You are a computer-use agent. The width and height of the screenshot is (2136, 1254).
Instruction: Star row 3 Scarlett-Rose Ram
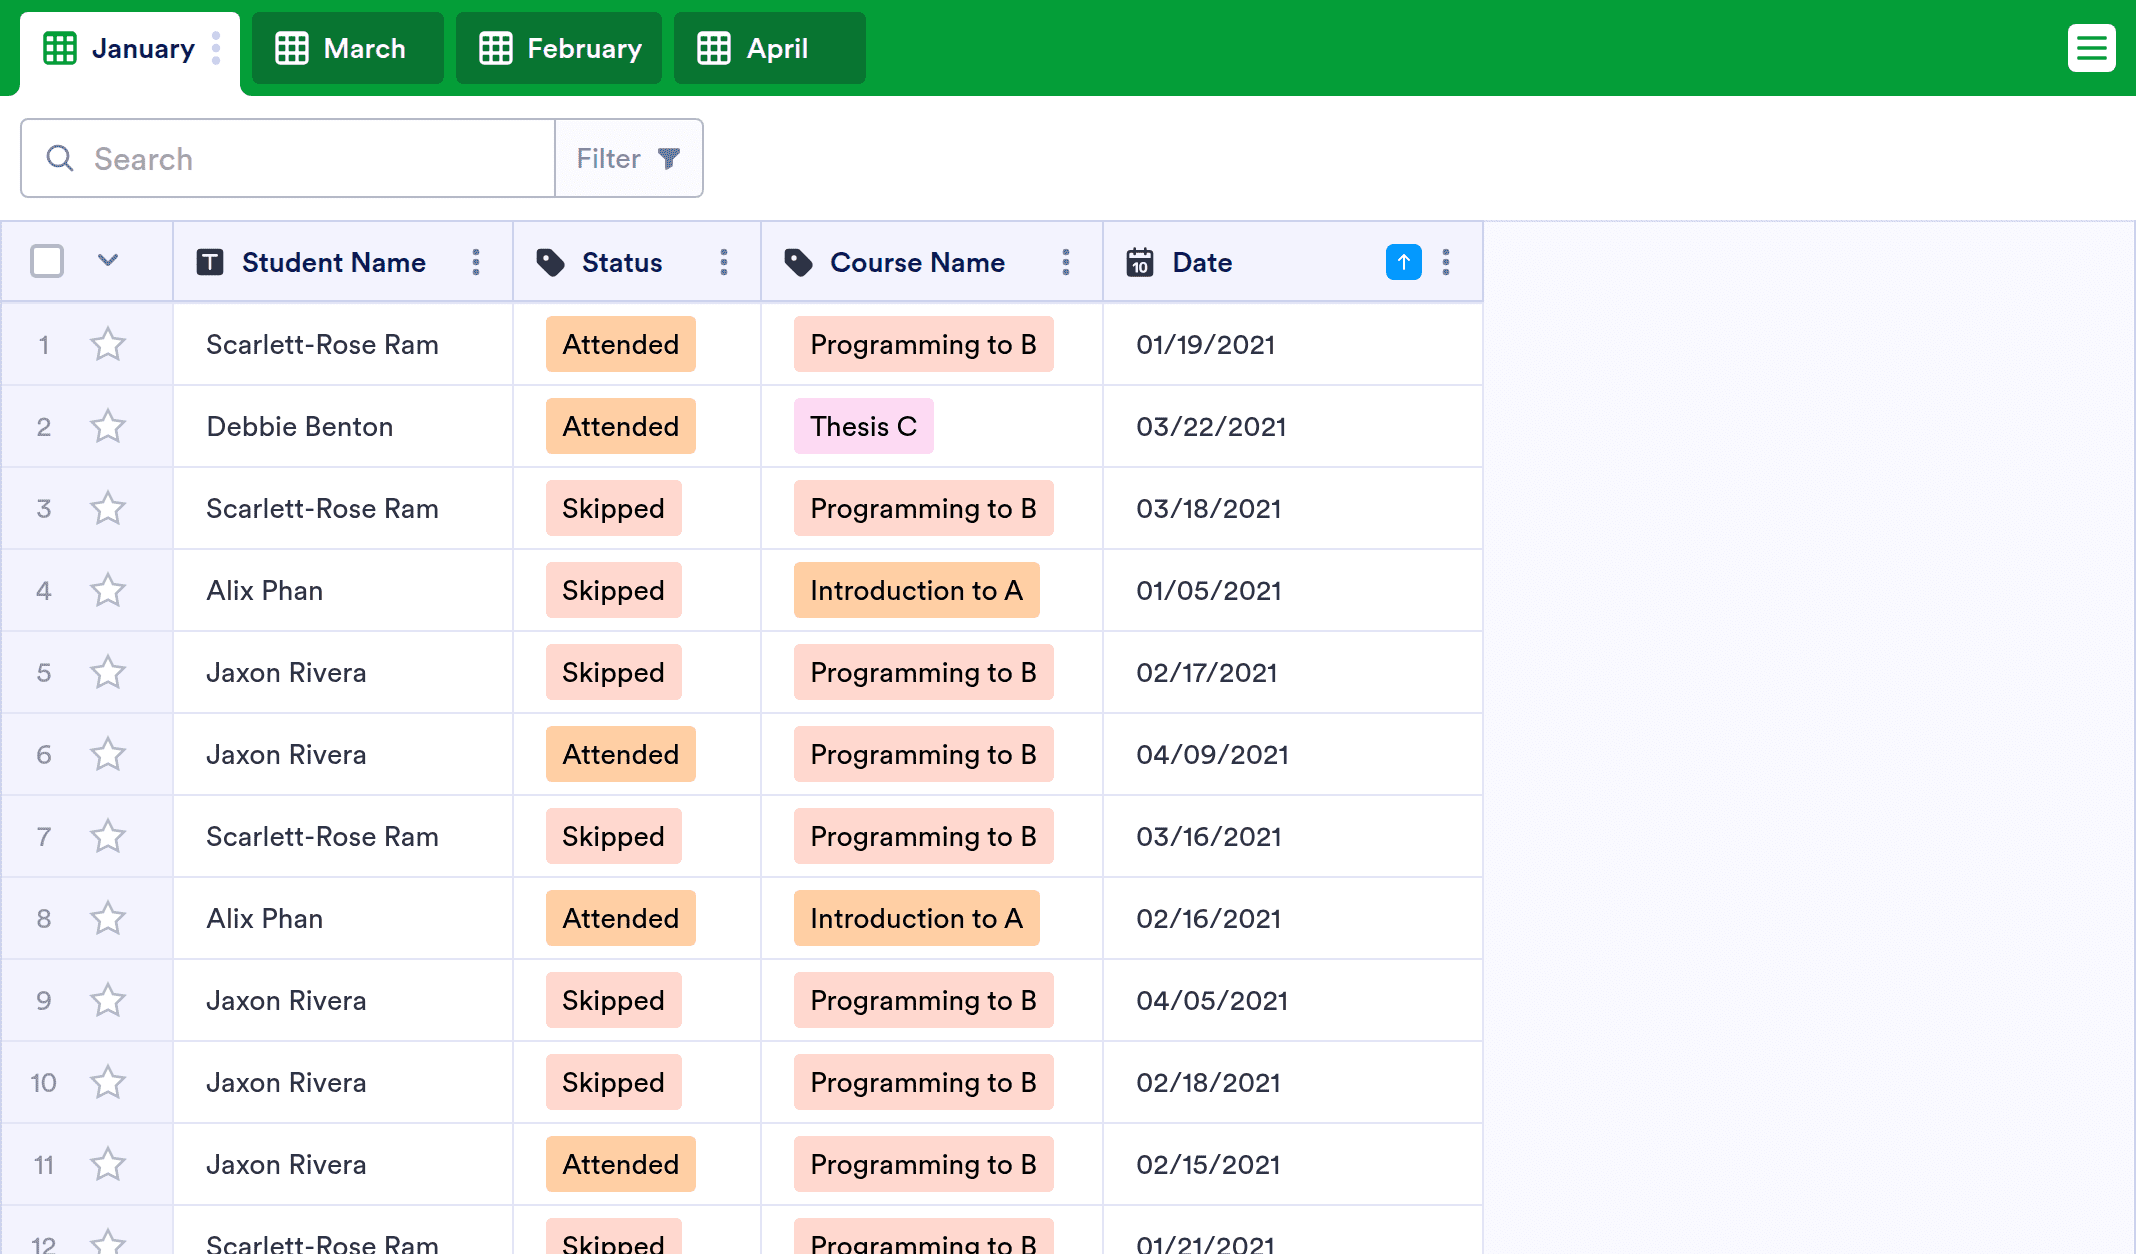pos(108,508)
